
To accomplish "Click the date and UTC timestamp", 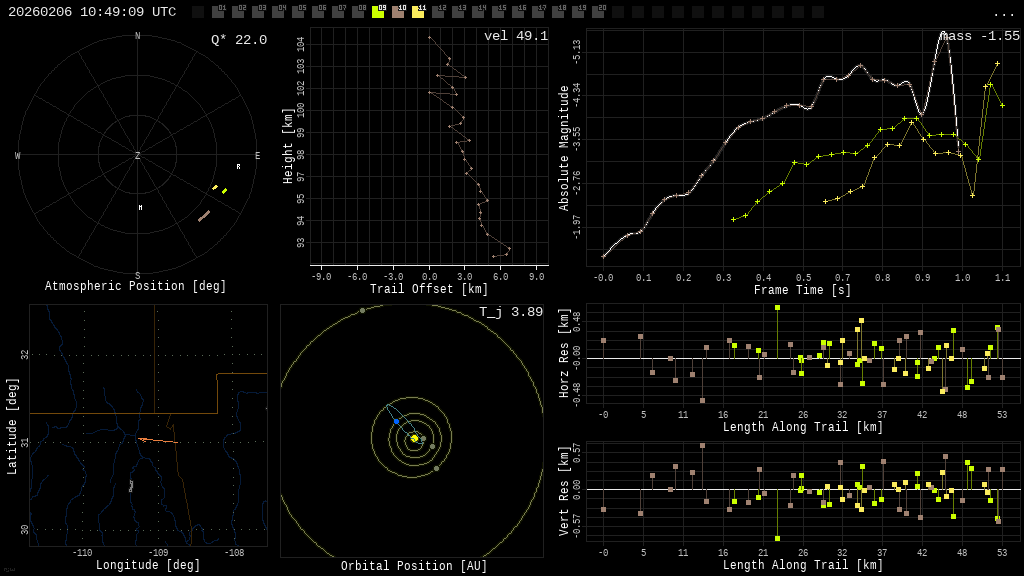I will (92, 12).
